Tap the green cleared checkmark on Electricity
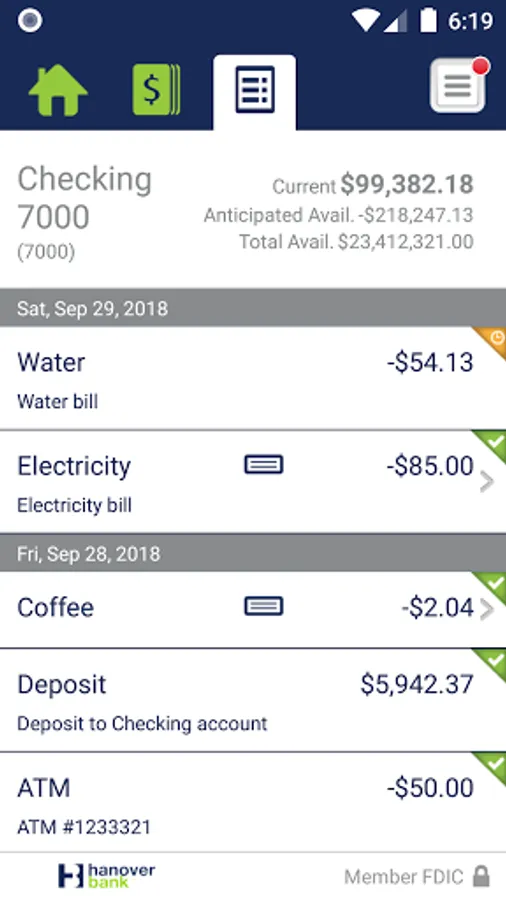 492,444
